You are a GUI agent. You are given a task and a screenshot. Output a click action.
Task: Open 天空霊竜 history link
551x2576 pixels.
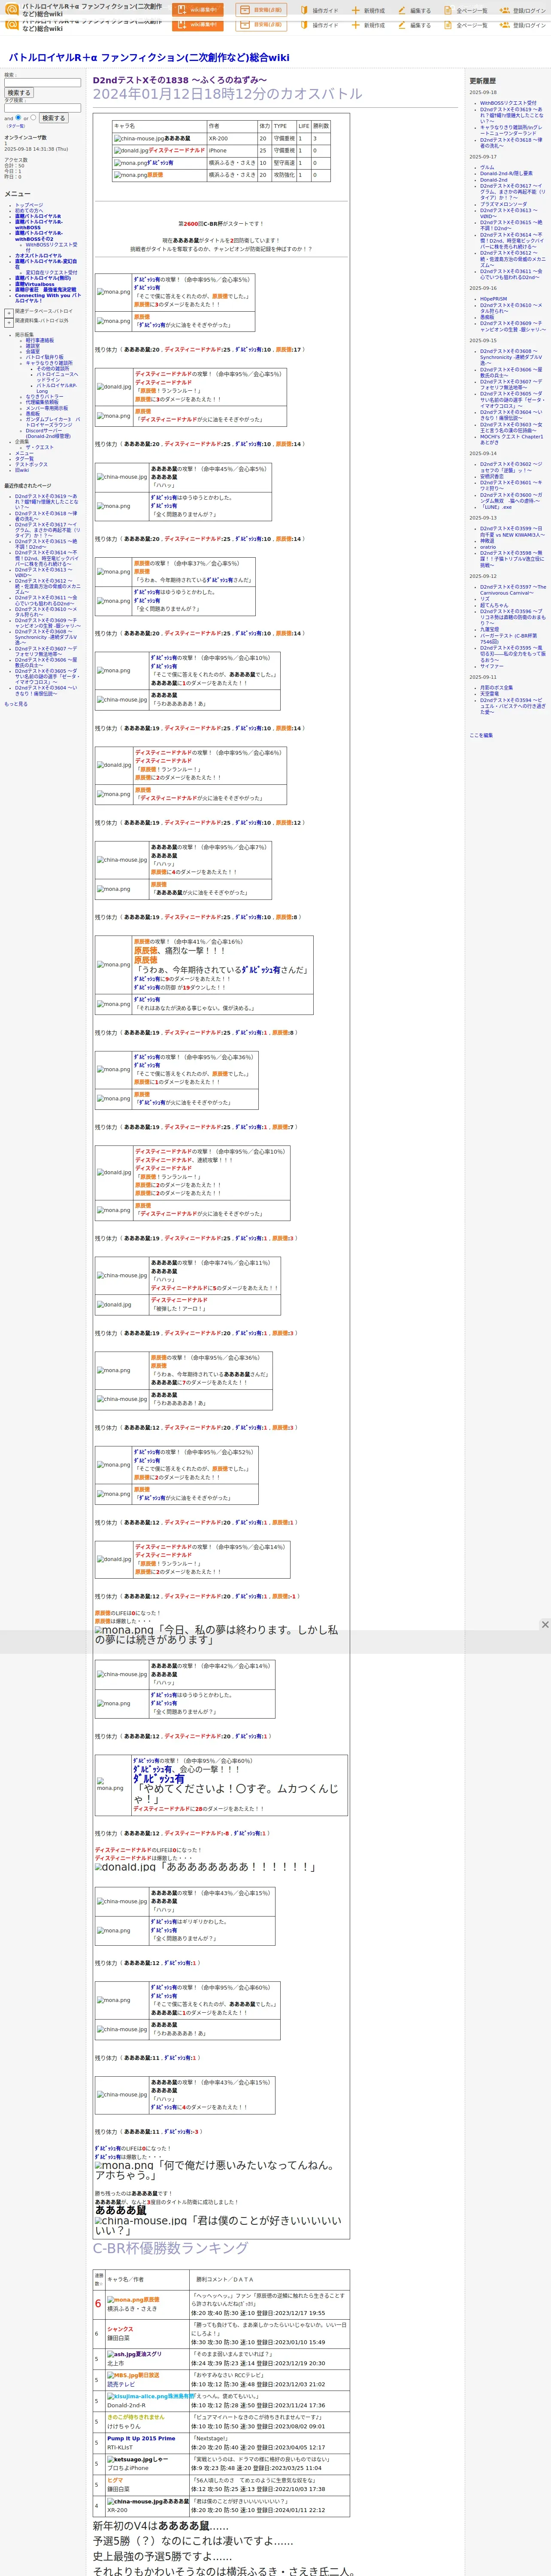click(489, 694)
